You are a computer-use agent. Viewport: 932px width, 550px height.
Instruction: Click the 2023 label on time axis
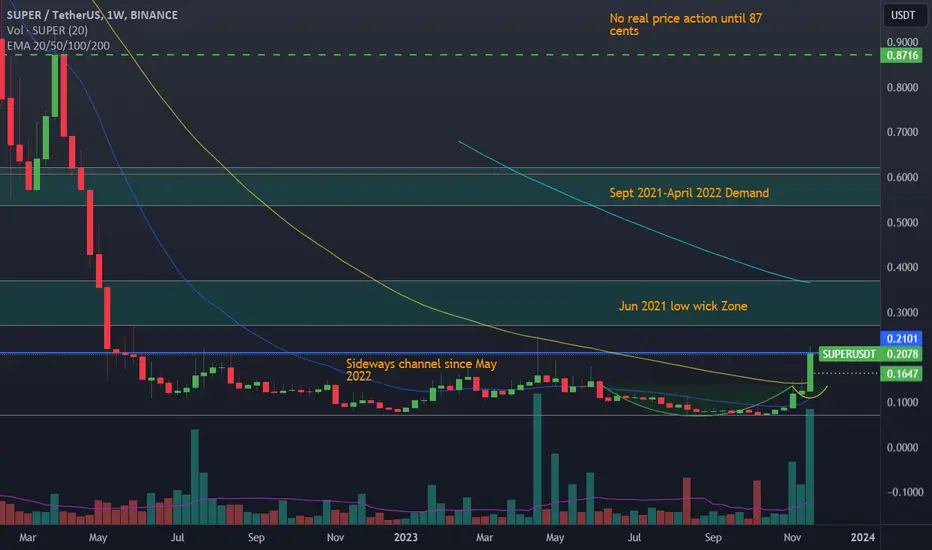pyautogui.click(x=406, y=538)
